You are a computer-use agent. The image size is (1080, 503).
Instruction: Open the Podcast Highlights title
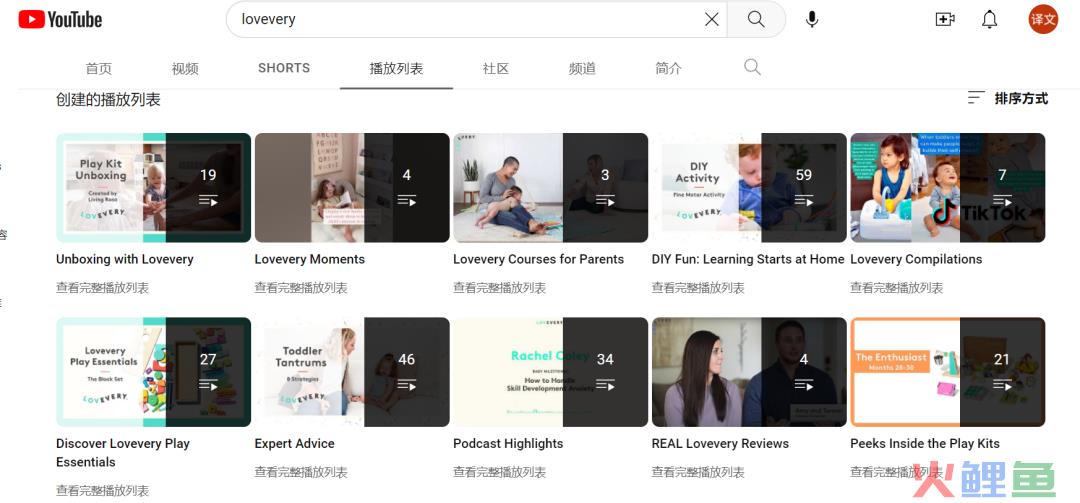(508, 444)
